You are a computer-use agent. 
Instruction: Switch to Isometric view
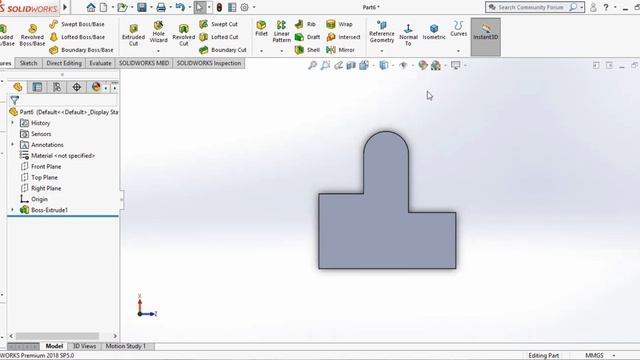tap(434, 32)
